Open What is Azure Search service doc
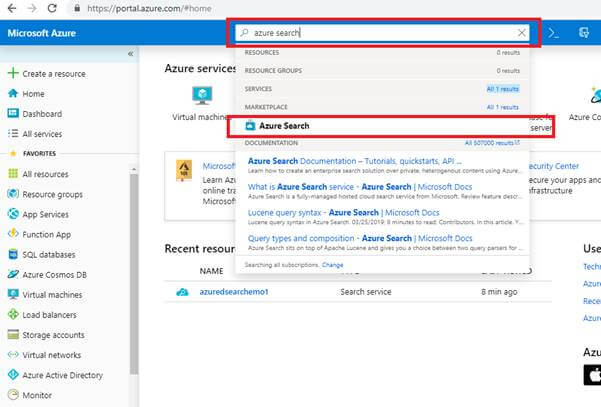 (360, 187)
